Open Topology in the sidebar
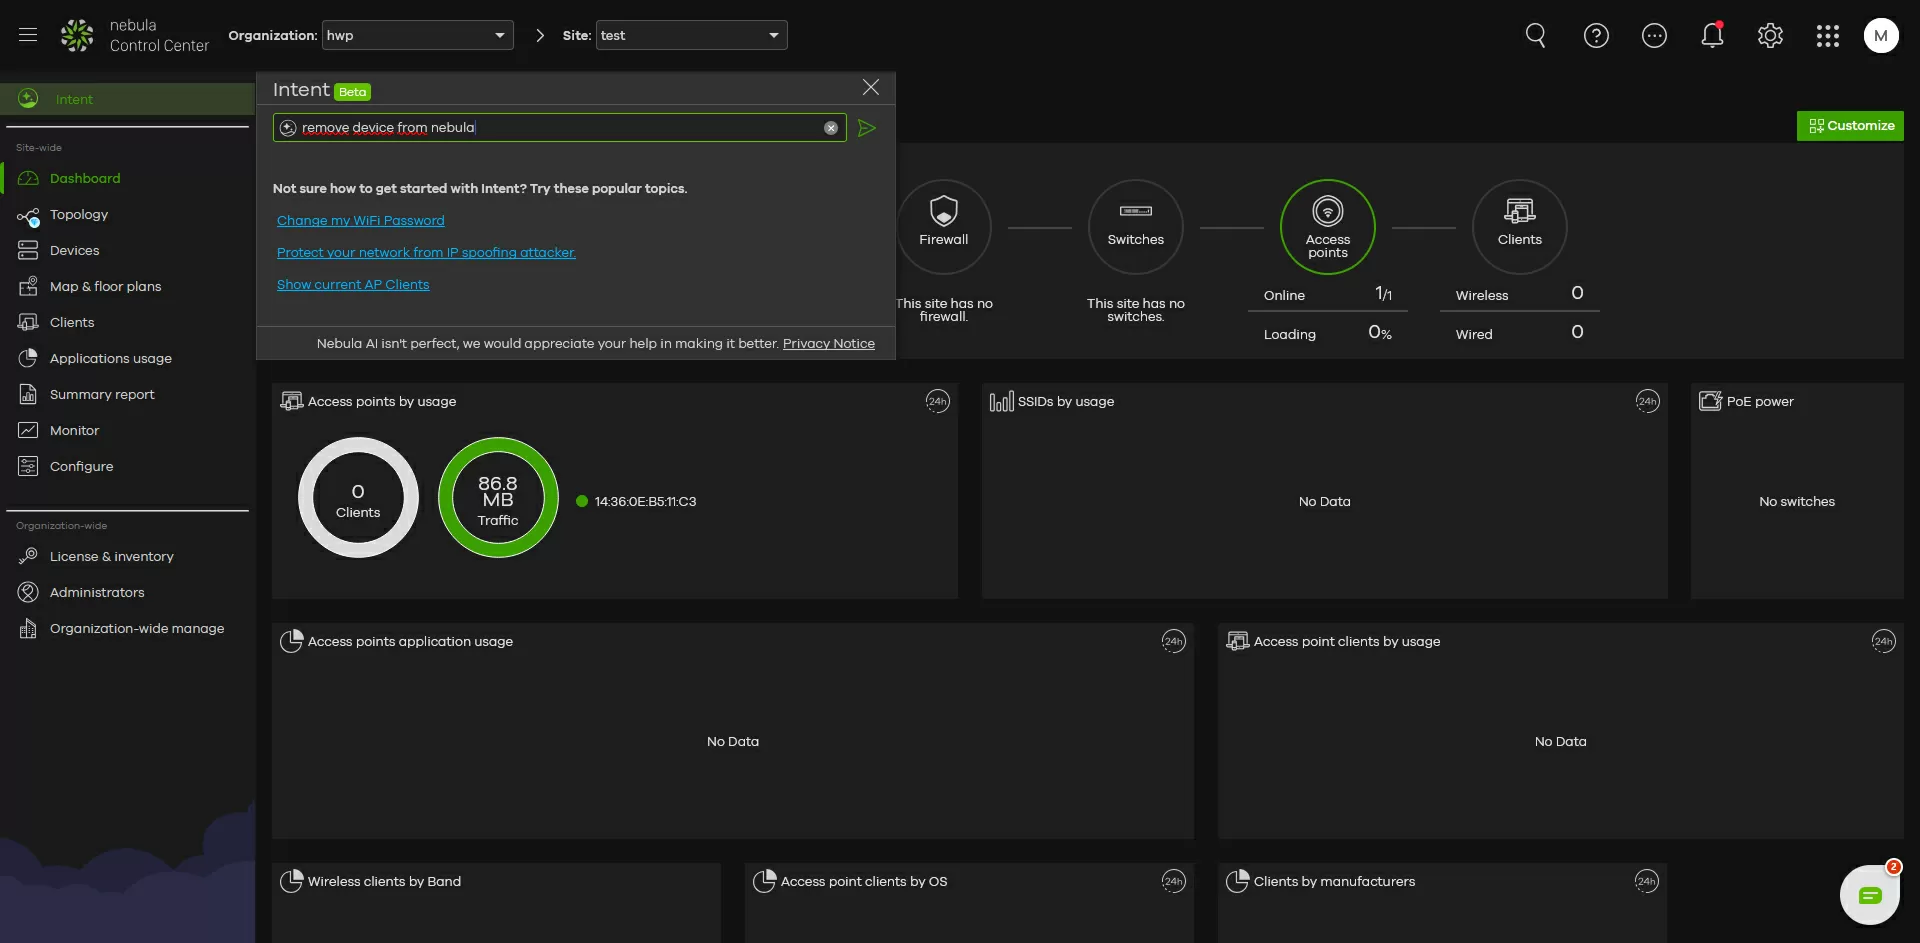 tap(79, 214)
